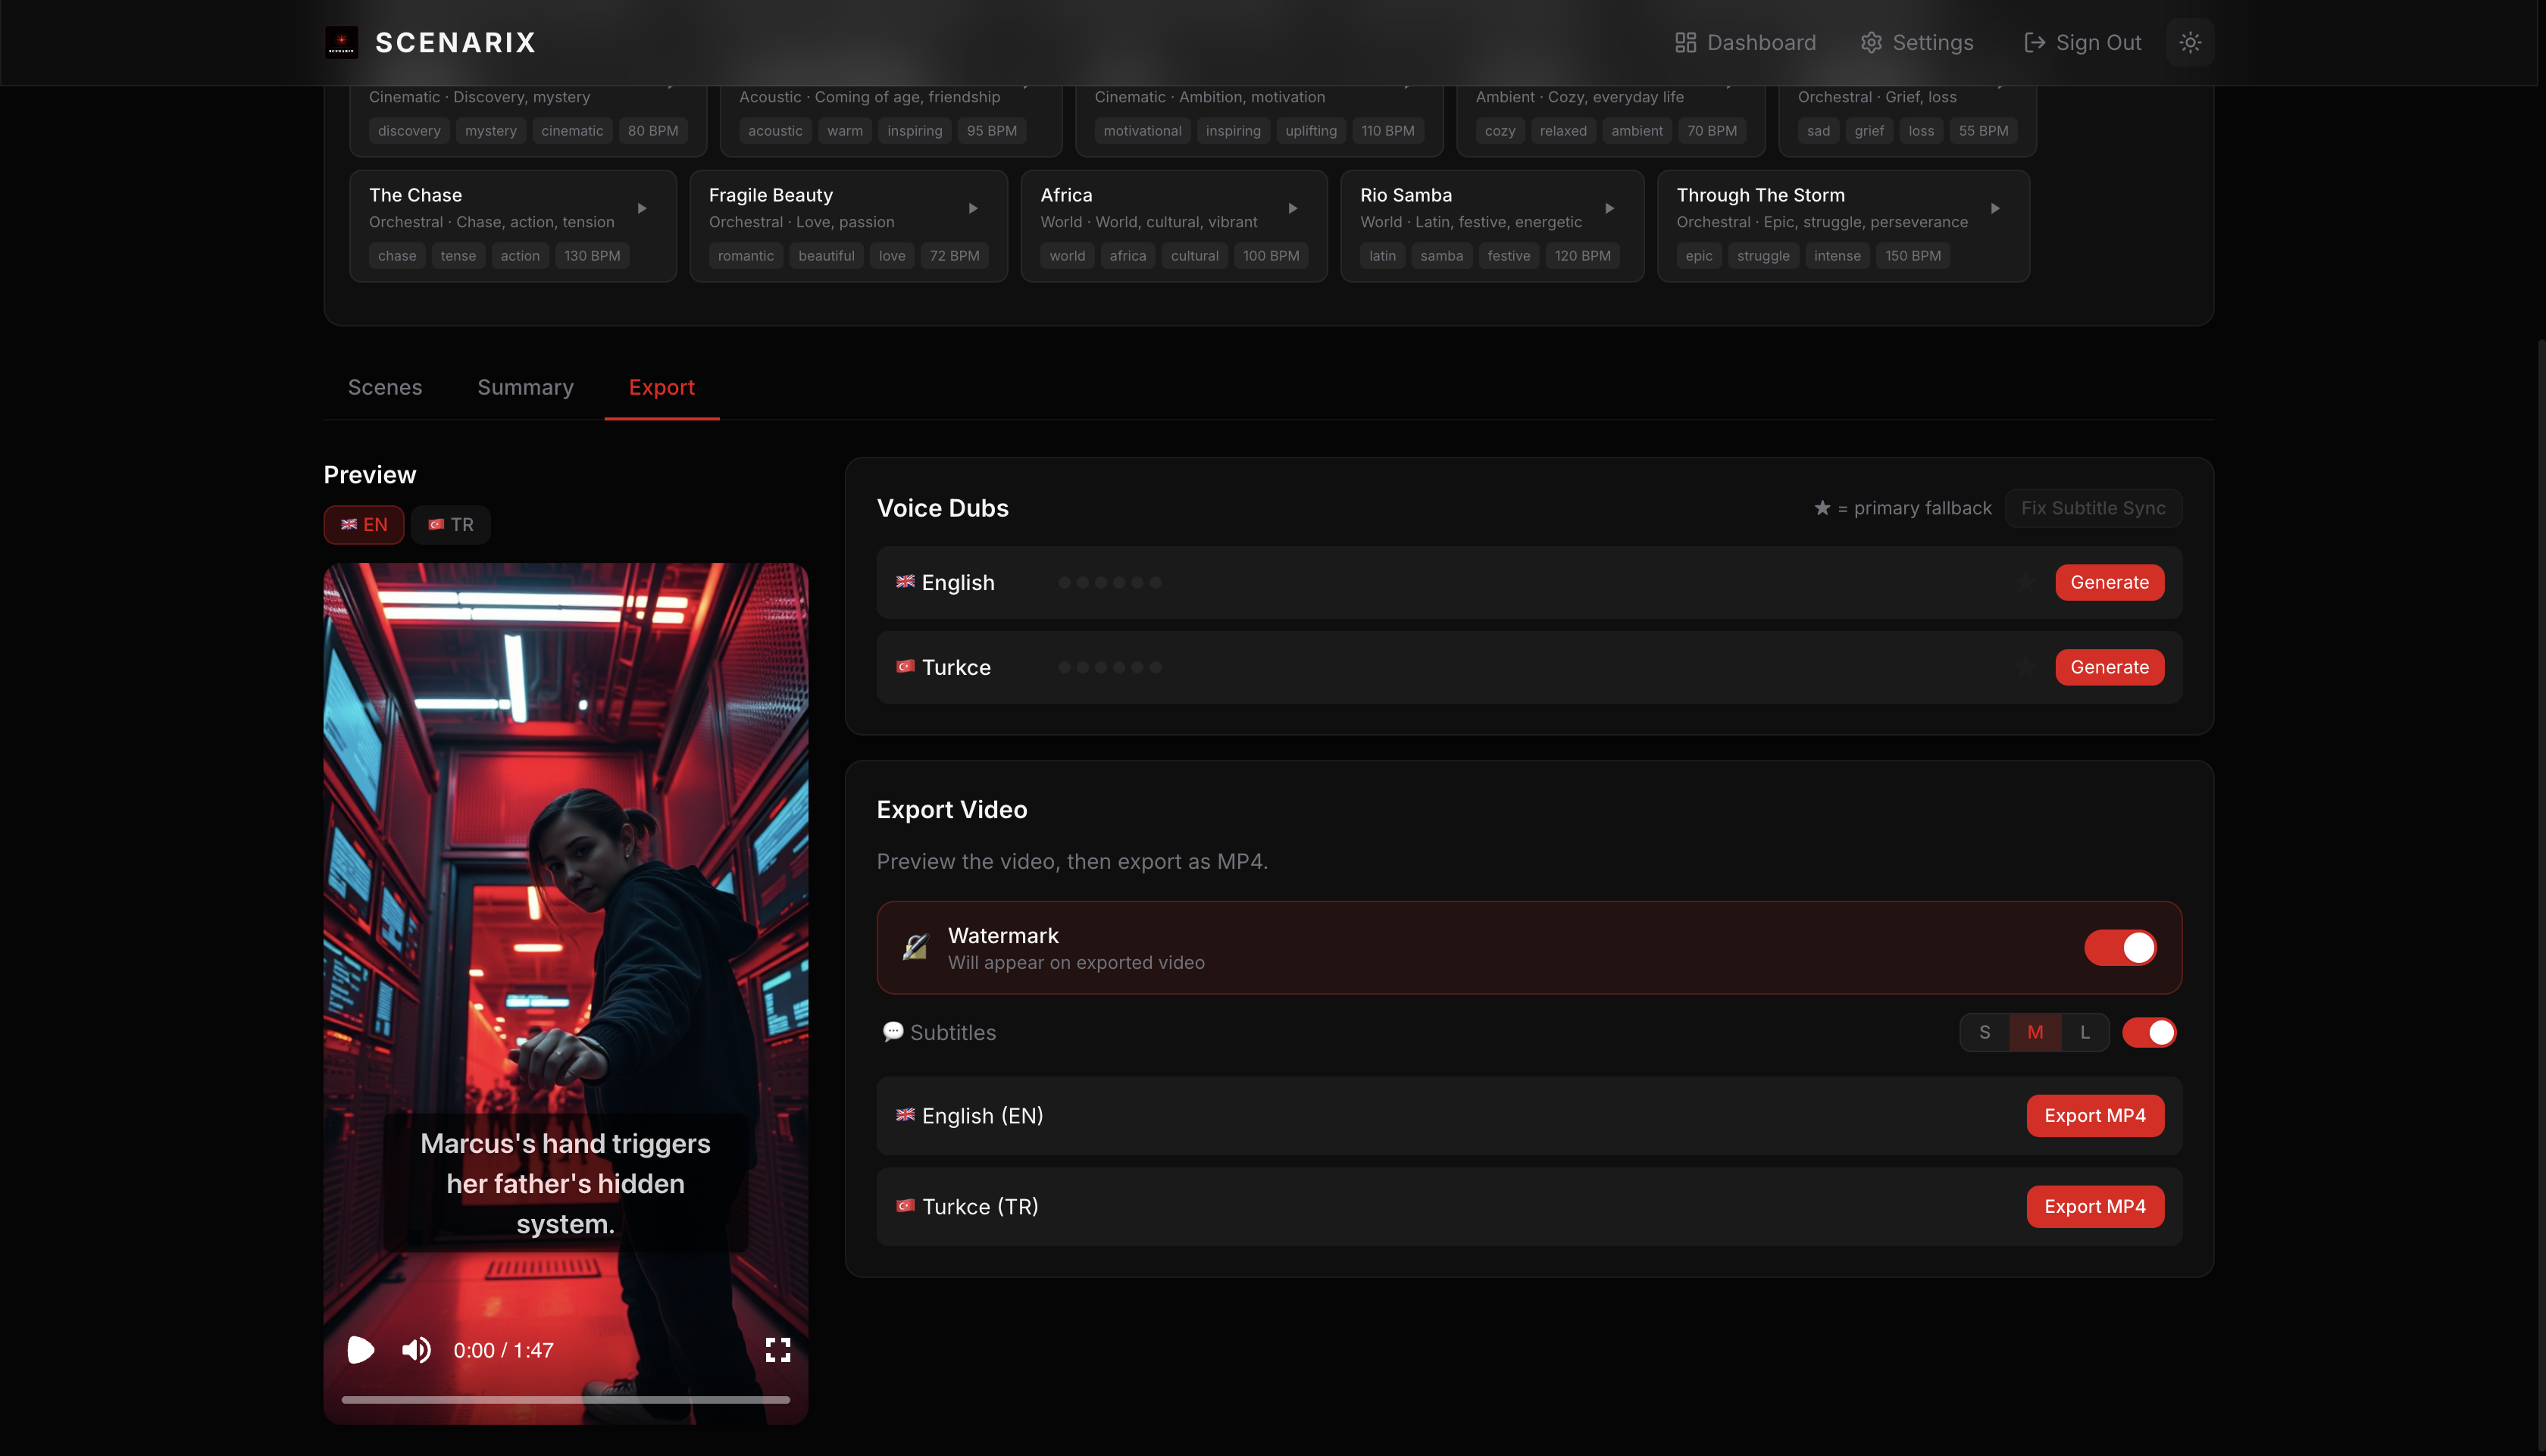Click the Turkce voice dub progress dots
This screenshot has height=1456, width=2546.
[1109, 667]
